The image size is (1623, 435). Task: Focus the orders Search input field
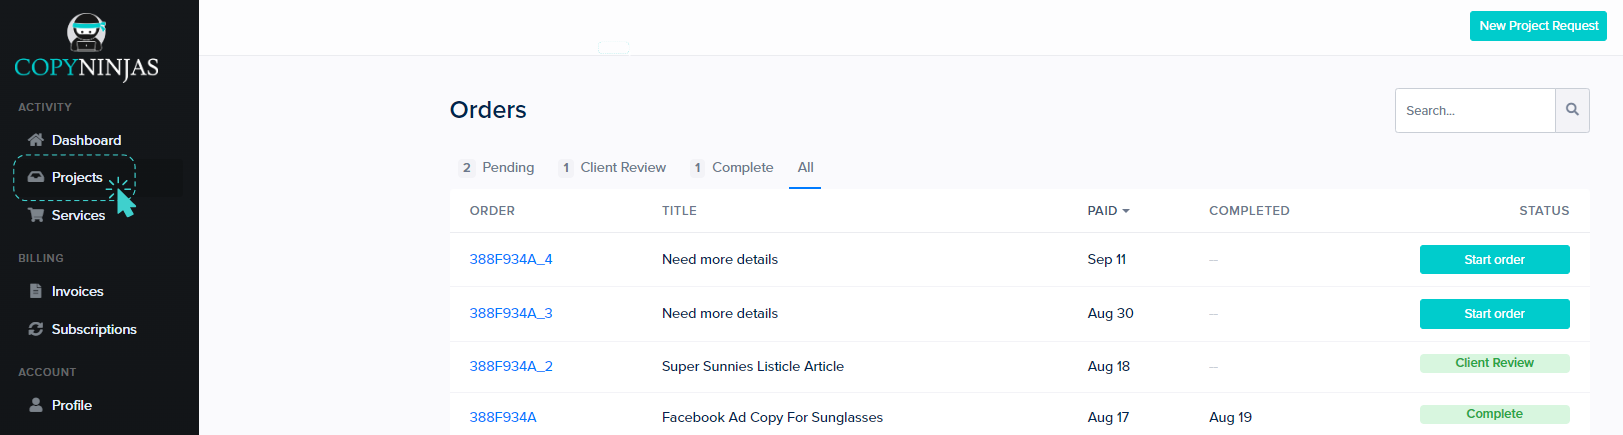pyautogui.click(x=1475, y=110)
